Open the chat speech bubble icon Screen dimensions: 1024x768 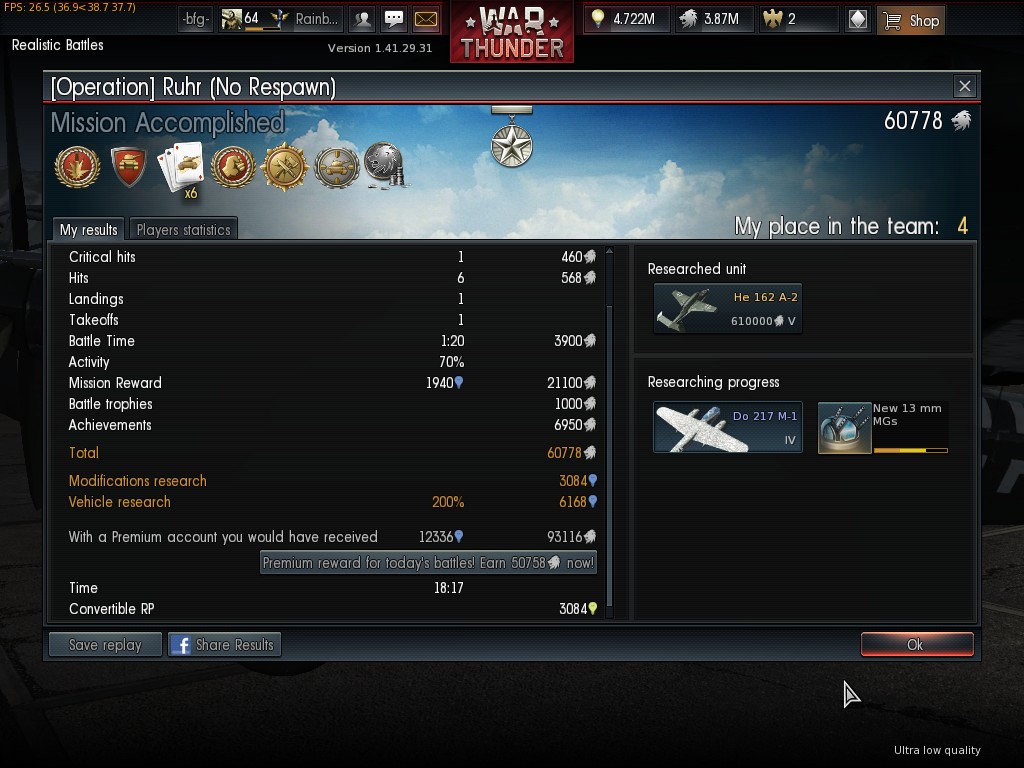pyautogui.click(x=394, y=20)
